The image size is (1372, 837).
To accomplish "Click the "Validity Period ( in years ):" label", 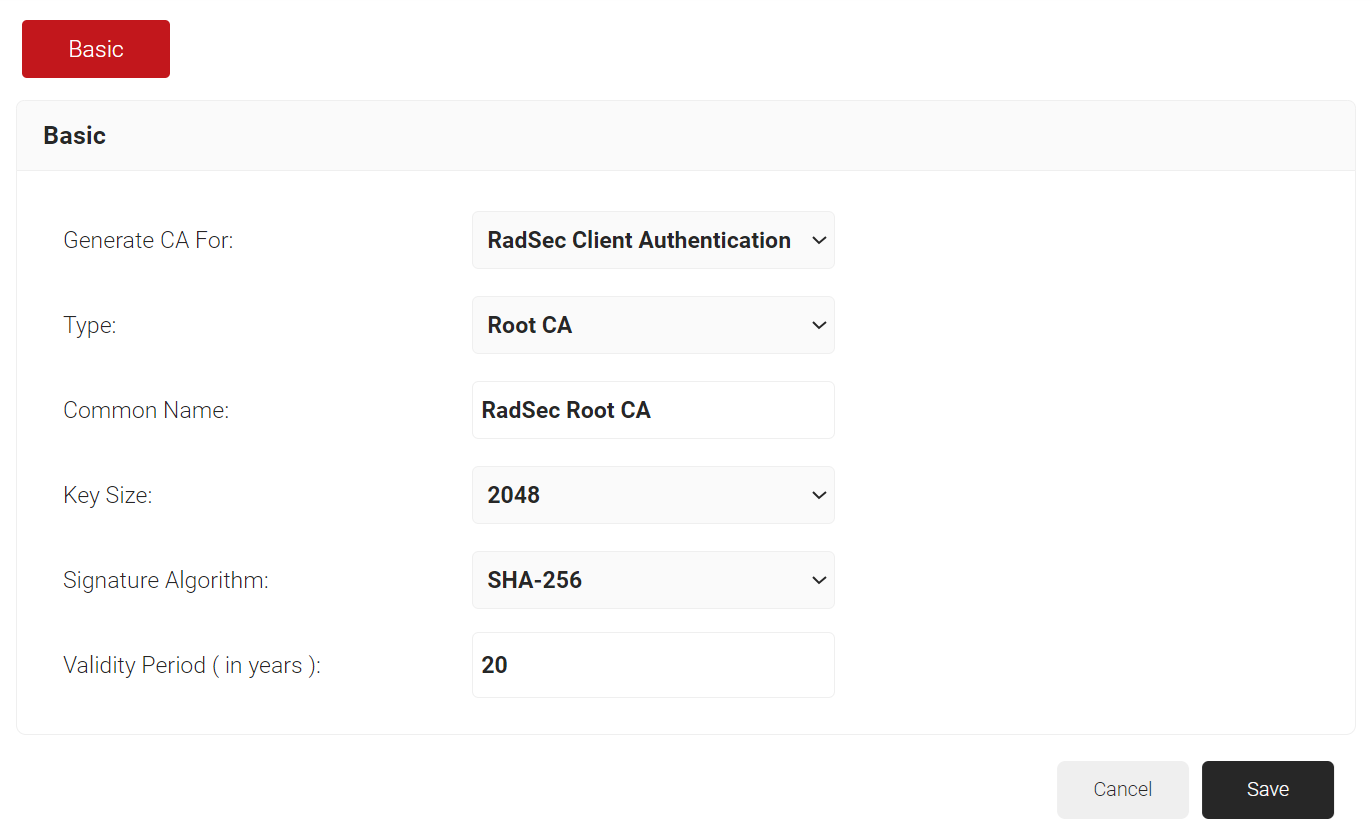I will click(x=192, y=665).
